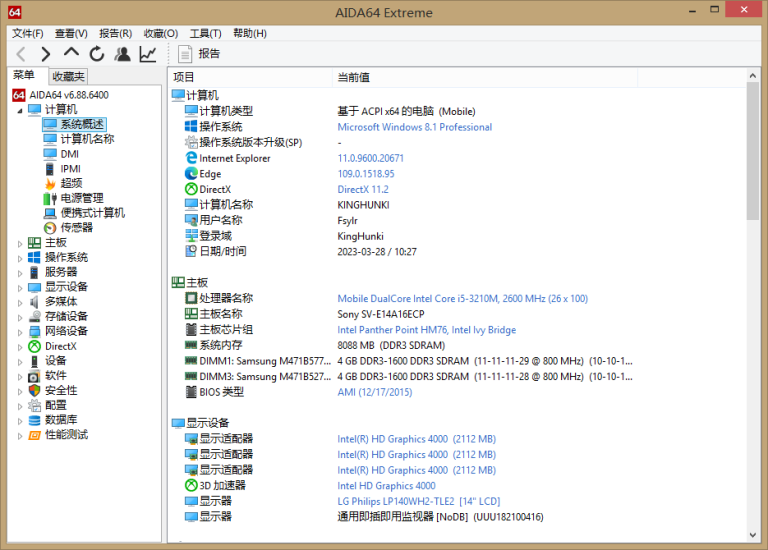
Task: Open the 查看(V) menu
Action: click(x=71, y=33)
